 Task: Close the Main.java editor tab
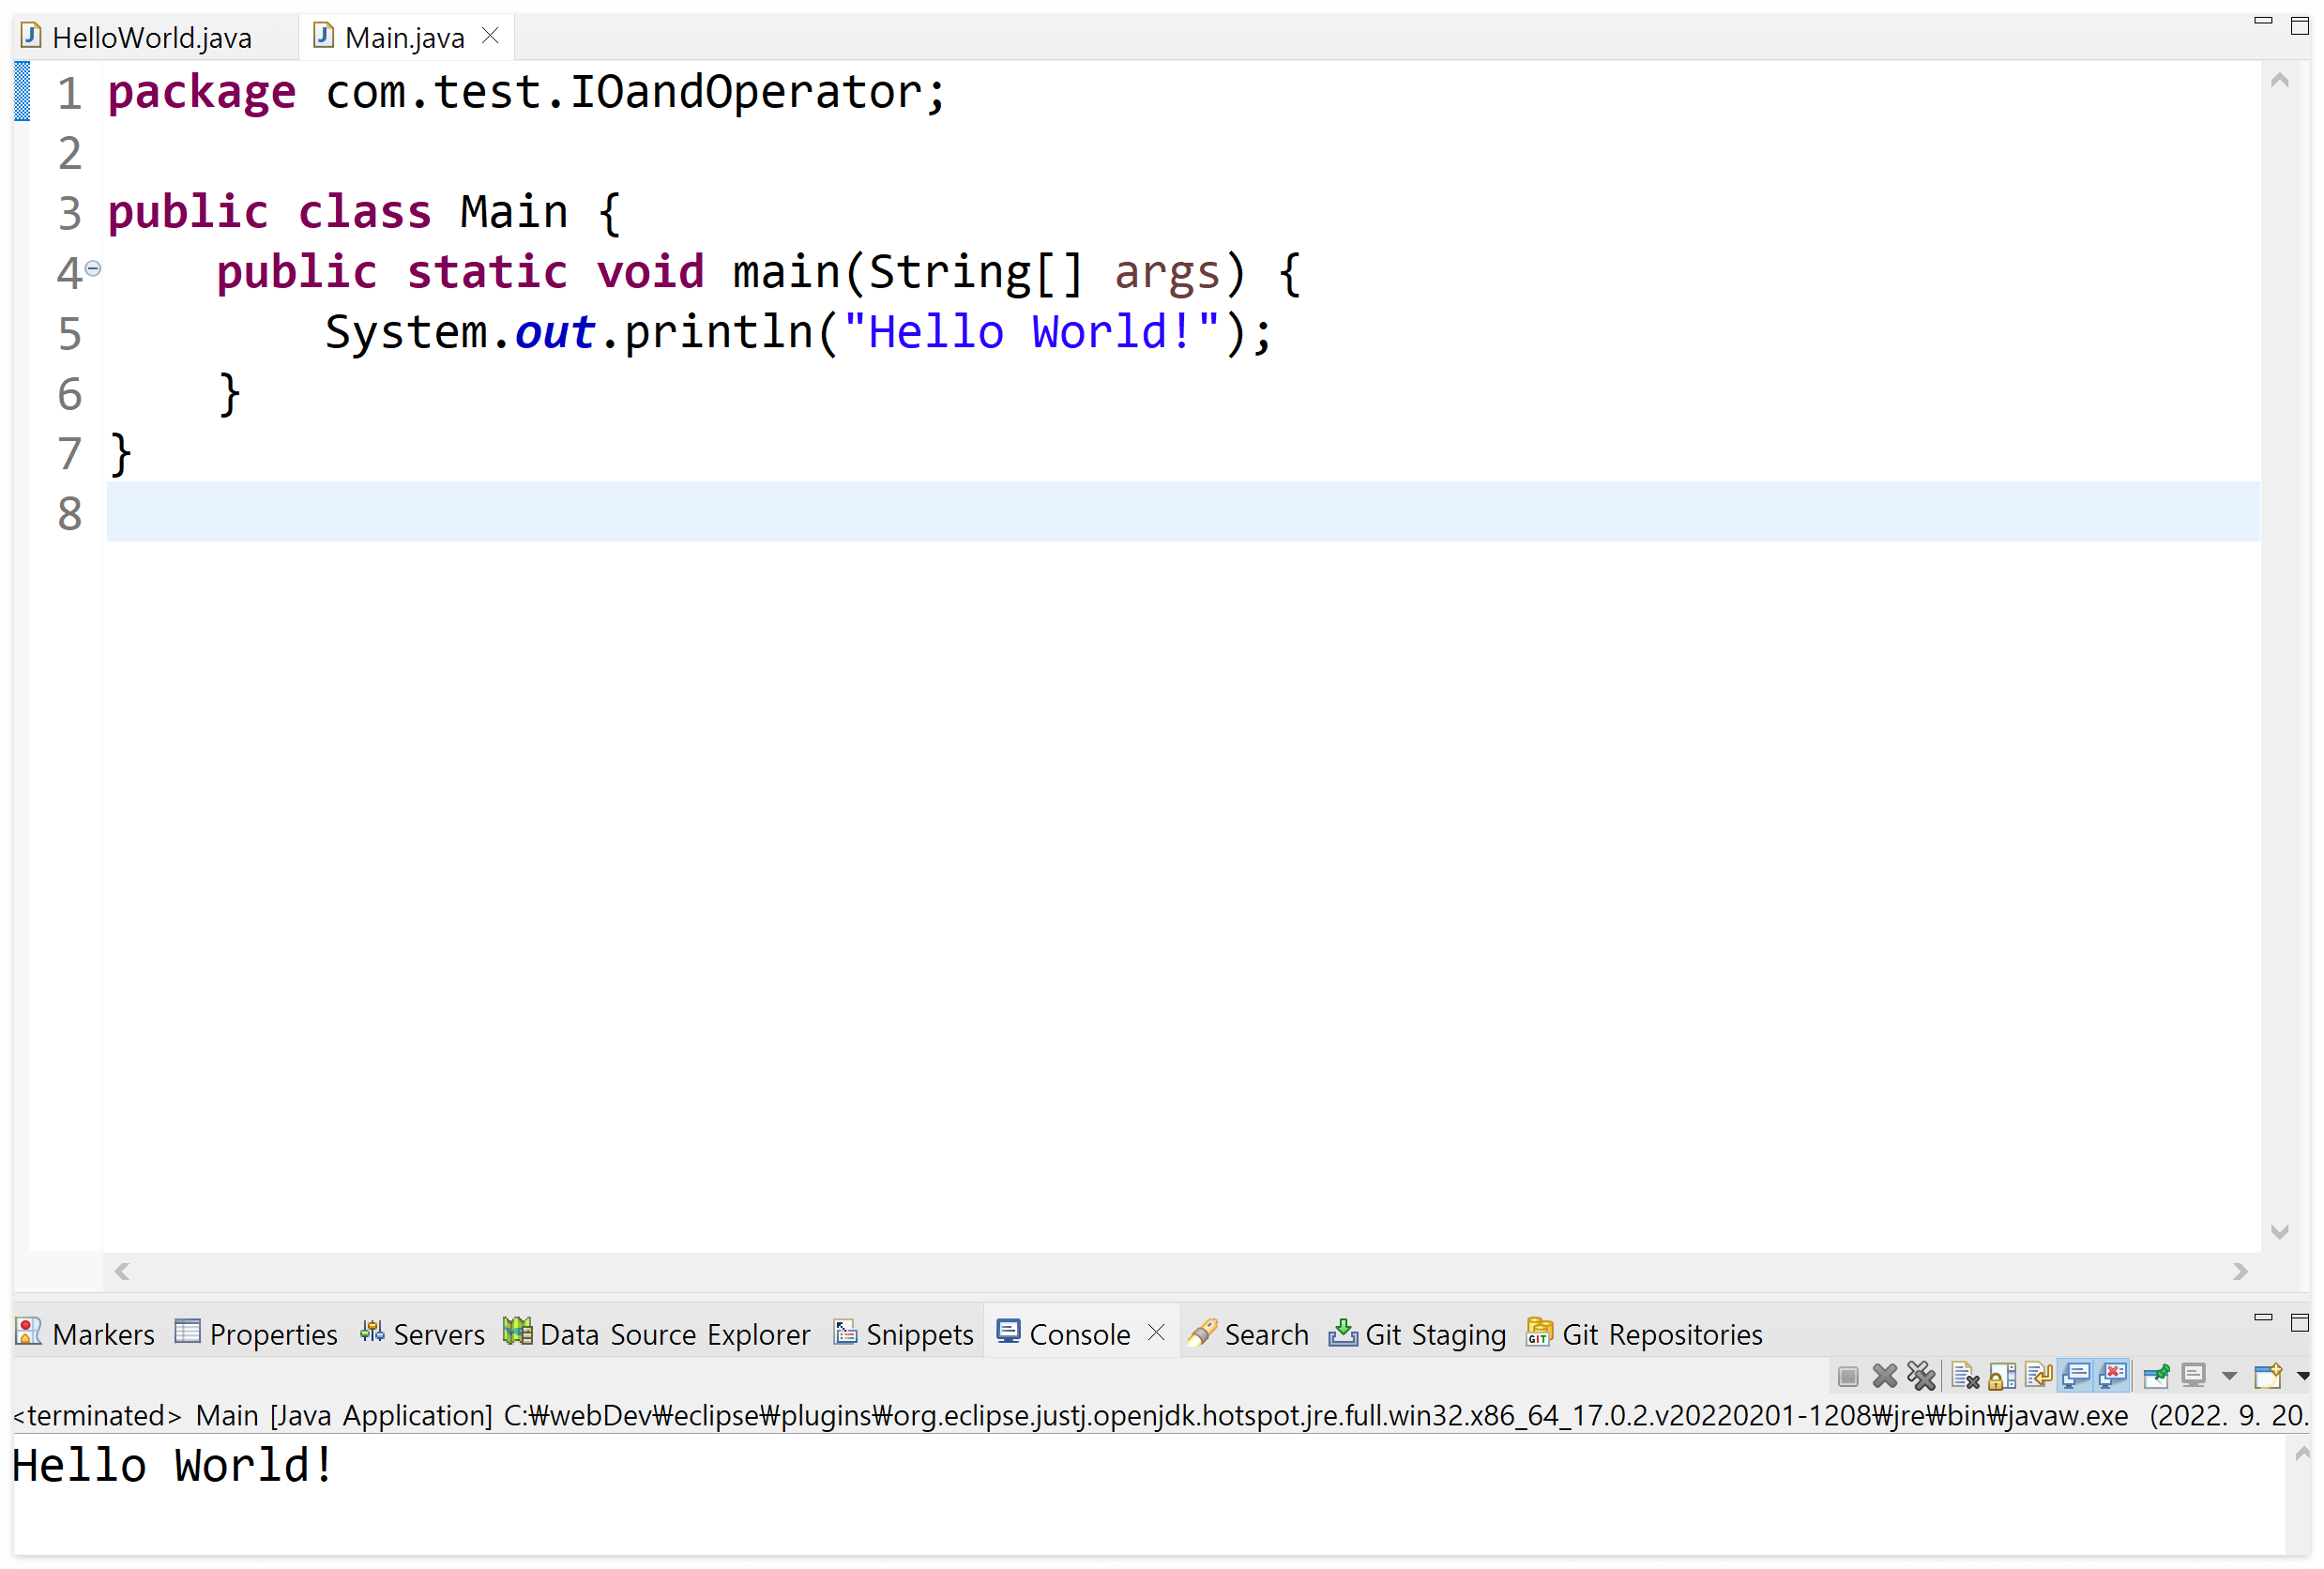coord(490,36)
